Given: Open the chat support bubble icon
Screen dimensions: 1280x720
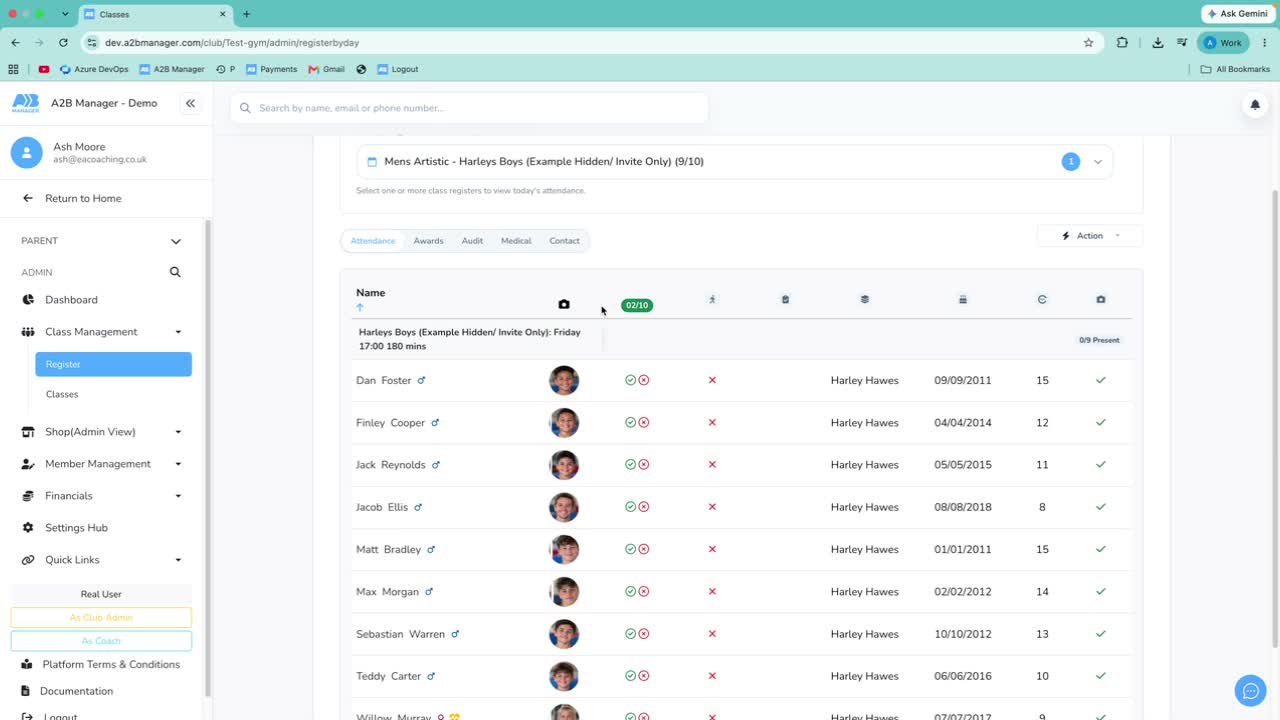Looking at the screenshot, I should (1250, 690).
